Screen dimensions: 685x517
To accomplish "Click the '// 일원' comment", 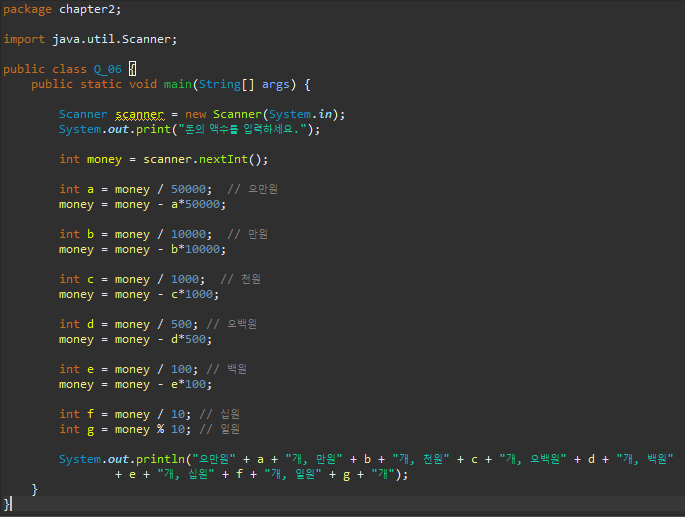I will [x=219, y=430].
